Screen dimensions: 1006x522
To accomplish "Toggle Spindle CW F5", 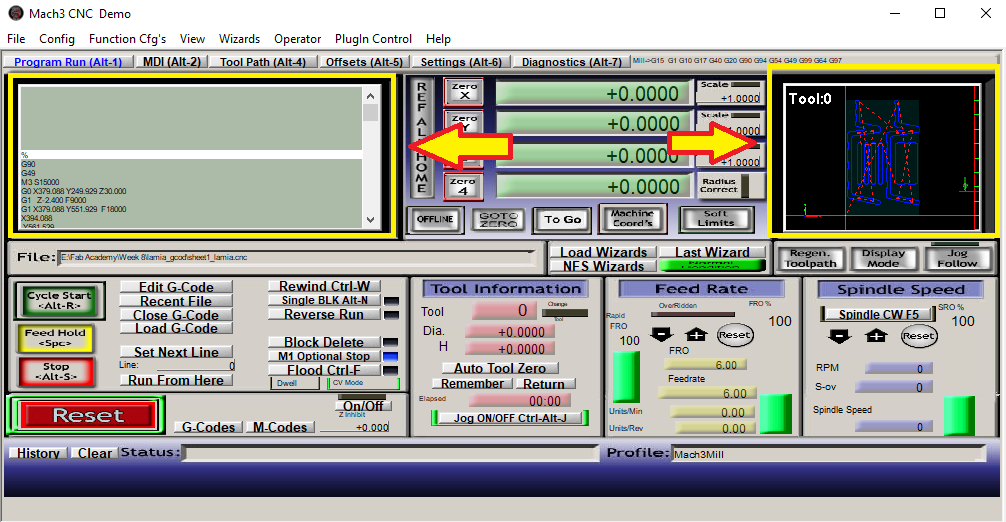I will (x=878, y=314).
